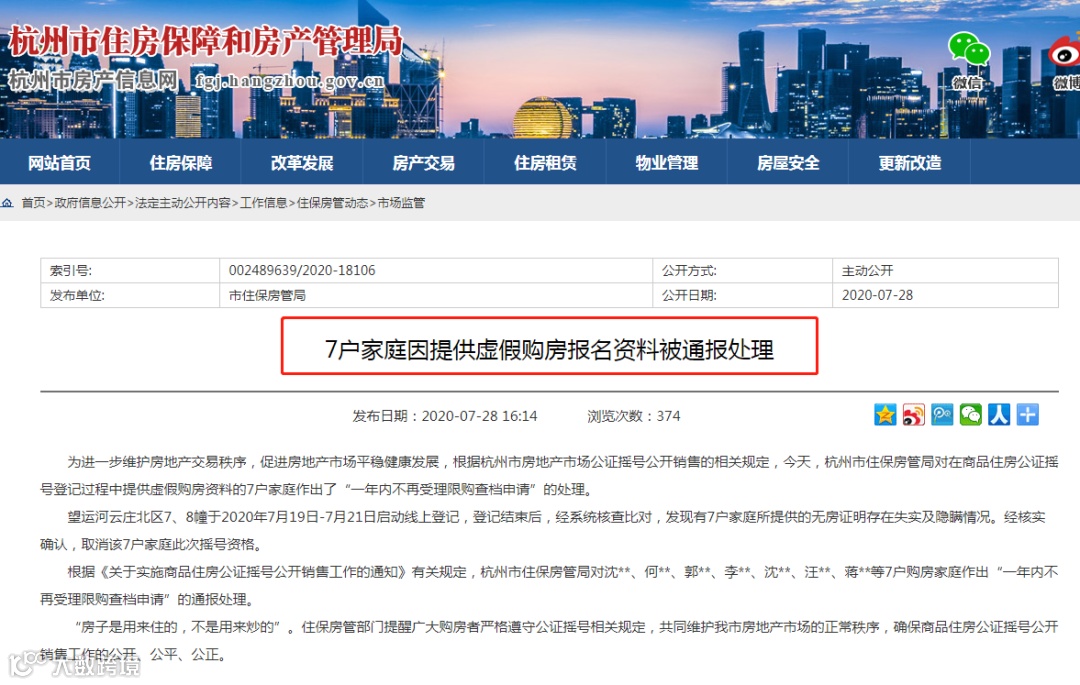Share article via Renren icon

[x=999, y=414]
